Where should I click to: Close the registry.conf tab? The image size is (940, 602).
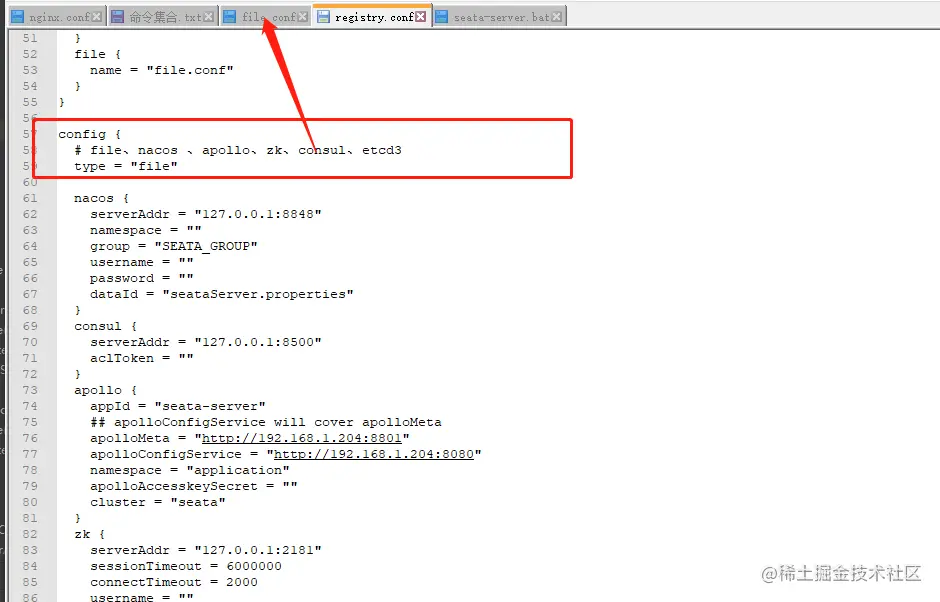pyautogui.click(x=421, y=17)
